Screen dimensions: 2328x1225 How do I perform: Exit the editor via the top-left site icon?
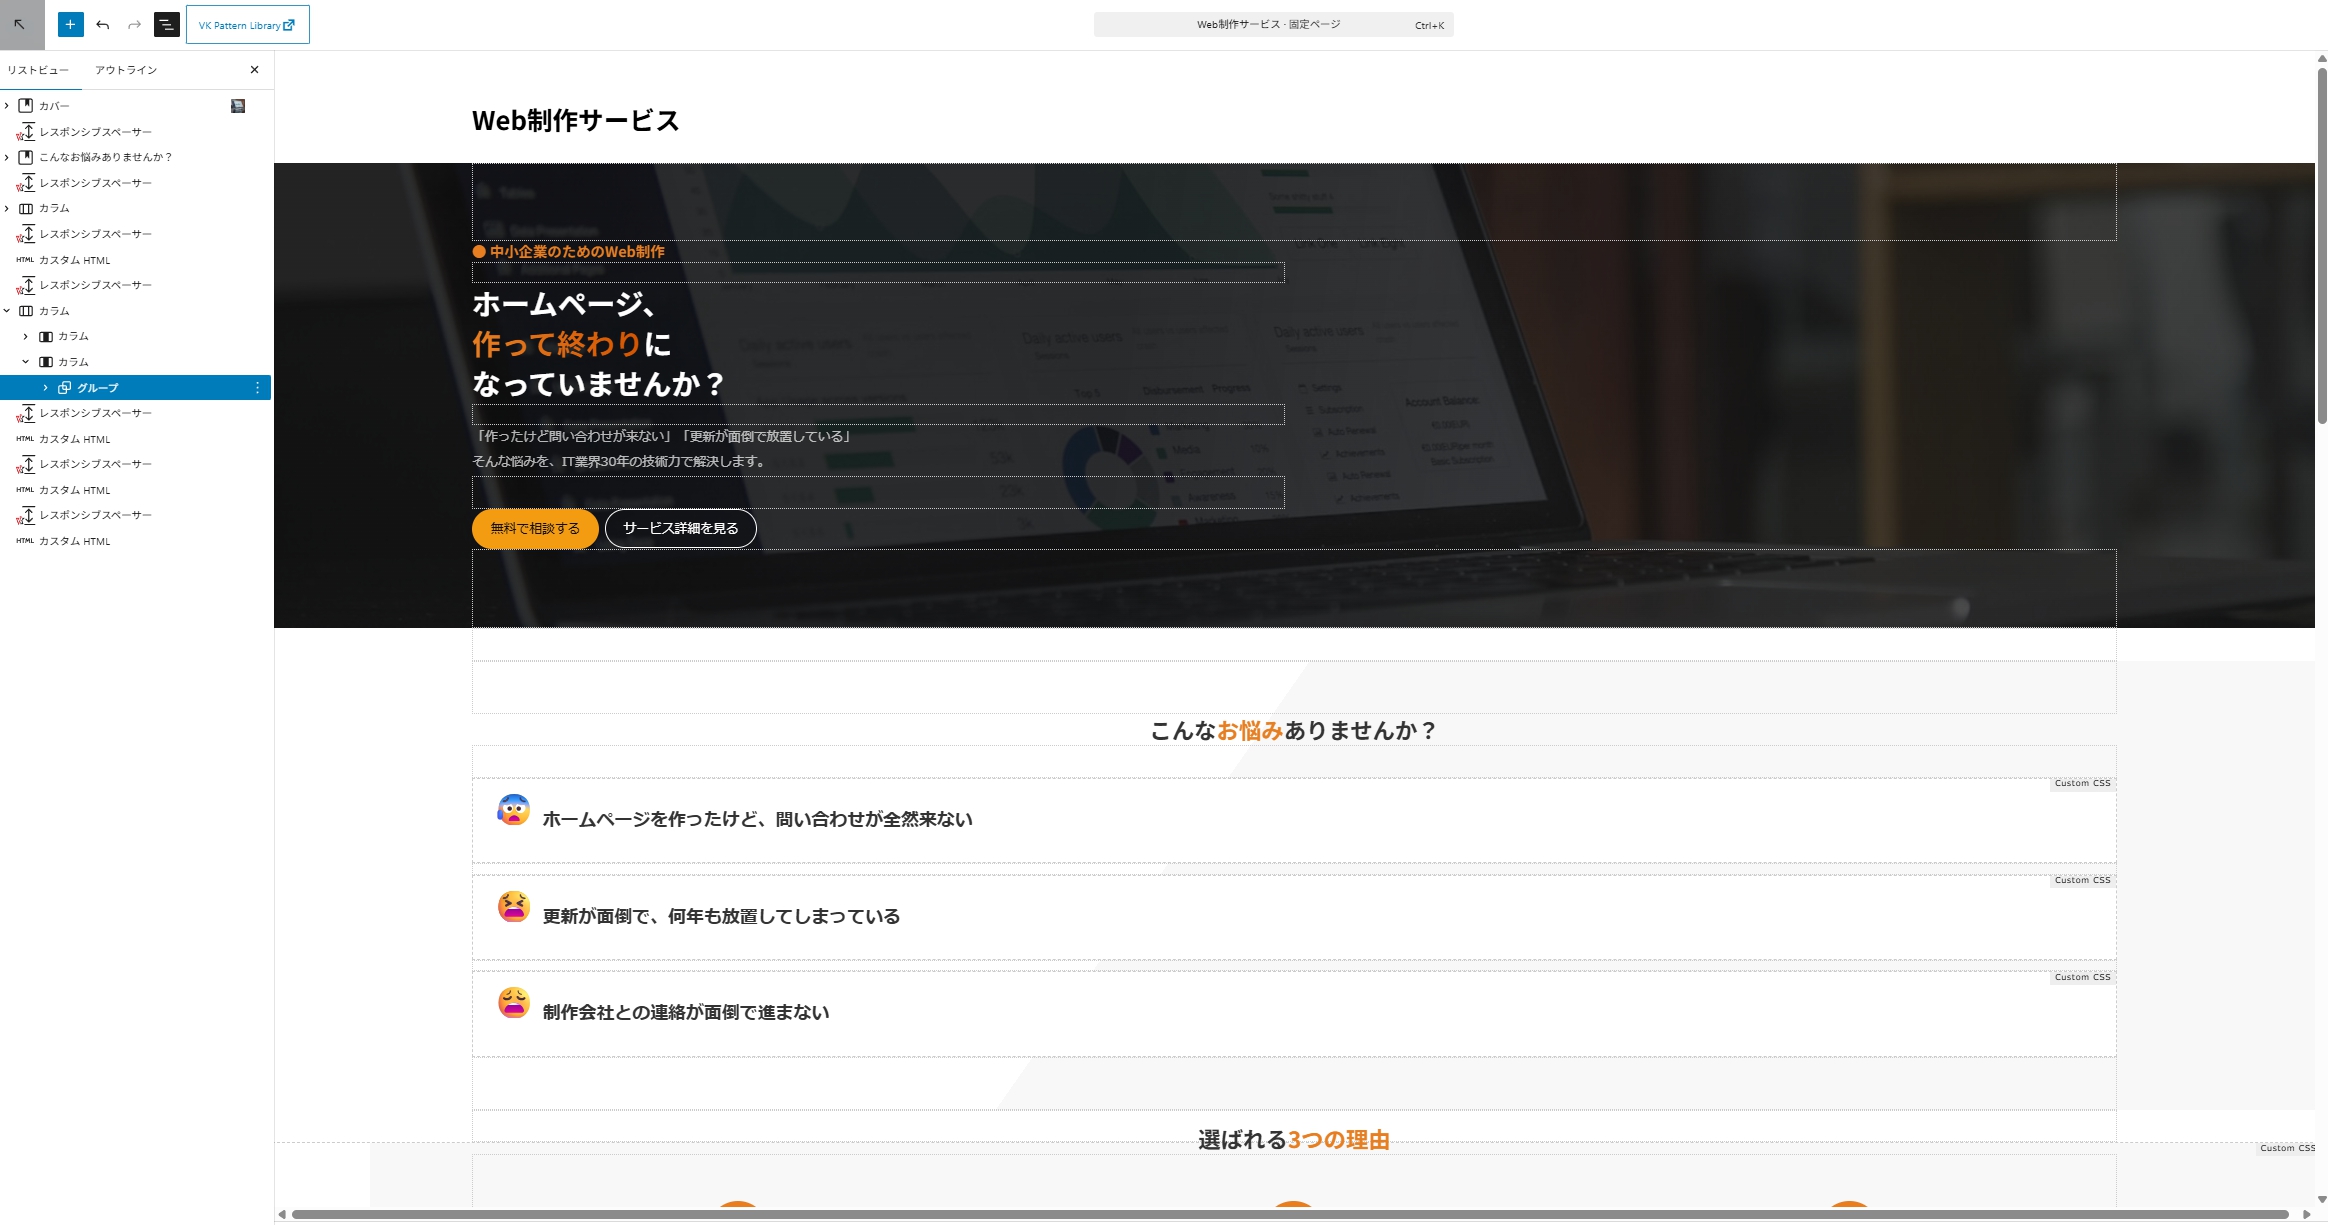pyautogui.click(x=20, y=23)
